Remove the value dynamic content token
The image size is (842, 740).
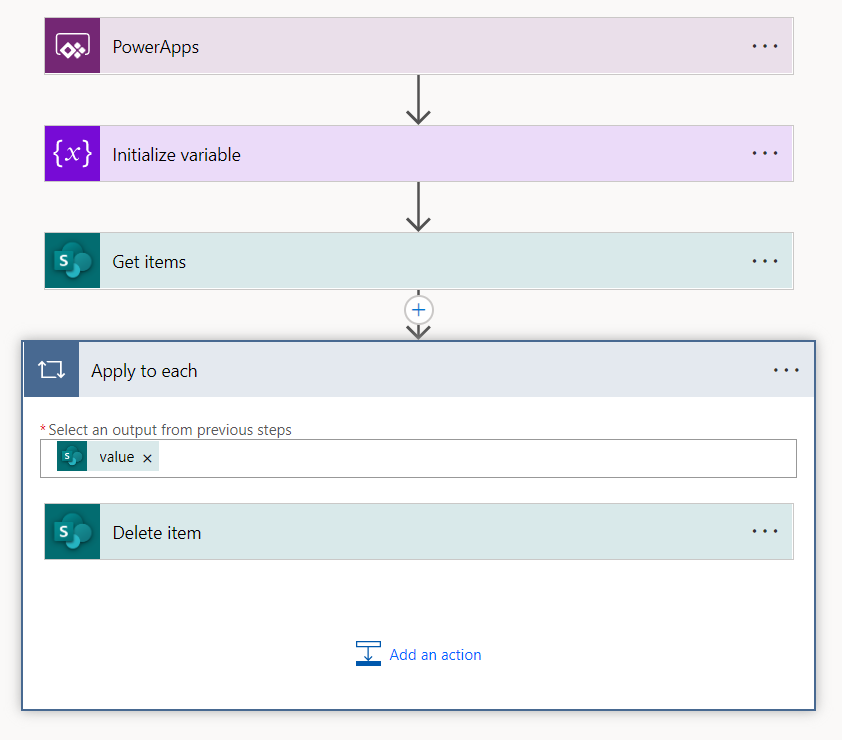[x=147, y=456]
